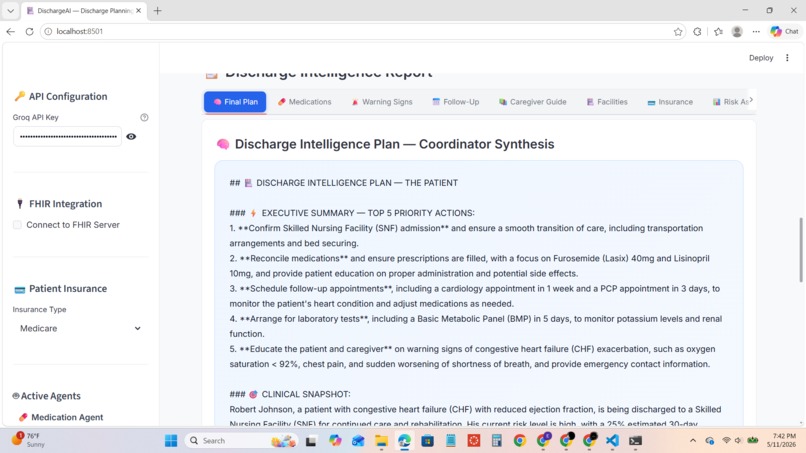Click the taskbar Search box
This screenshot has width=806, height=453.
(242, 441)
